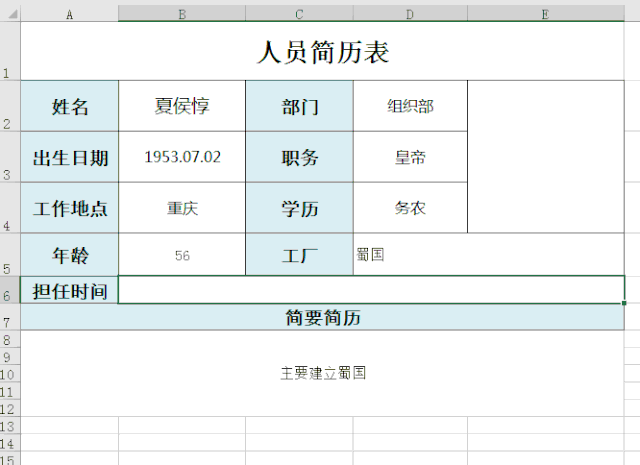Select the 工作地点 label cell
Screen dimensions: 640x465
(69, 208)
